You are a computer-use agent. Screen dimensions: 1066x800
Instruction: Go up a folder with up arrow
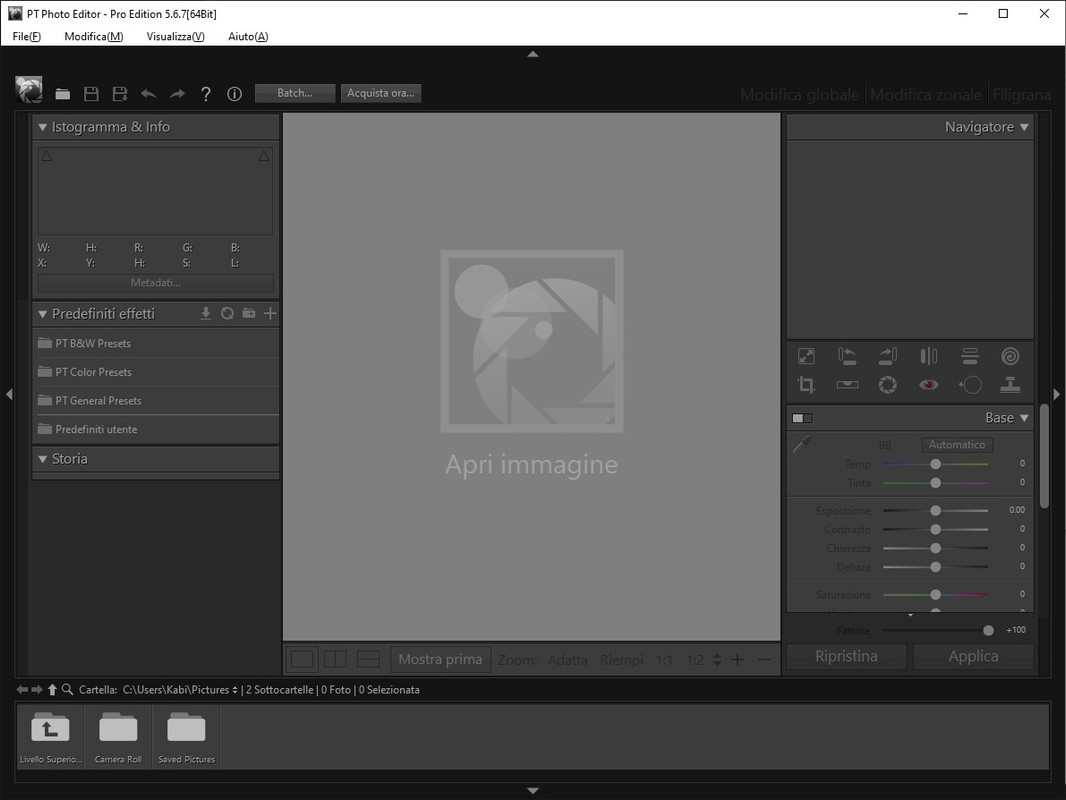(x=52, y=689)
